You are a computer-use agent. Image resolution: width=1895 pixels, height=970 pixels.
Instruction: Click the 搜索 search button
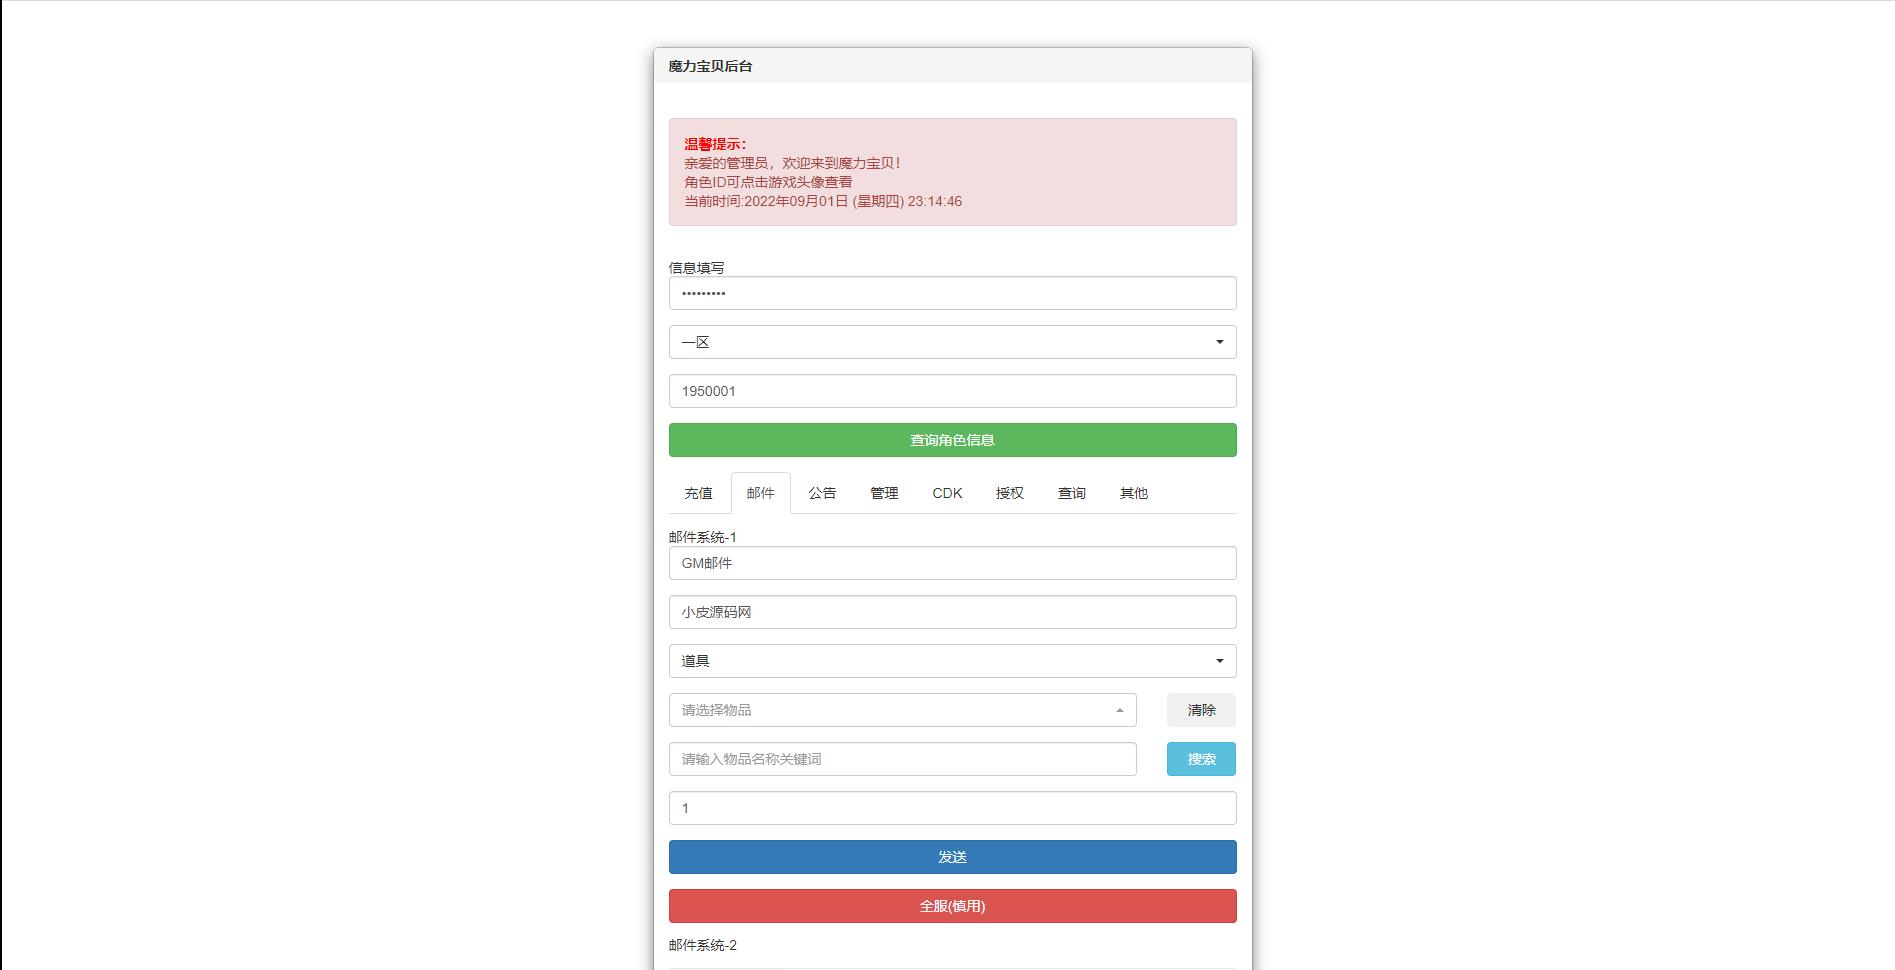[x=1200, y=759]
